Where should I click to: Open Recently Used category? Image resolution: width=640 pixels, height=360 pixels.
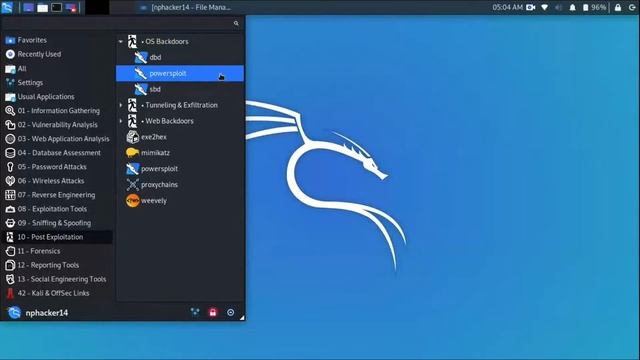pyautogui.click(x=57, y=54)
